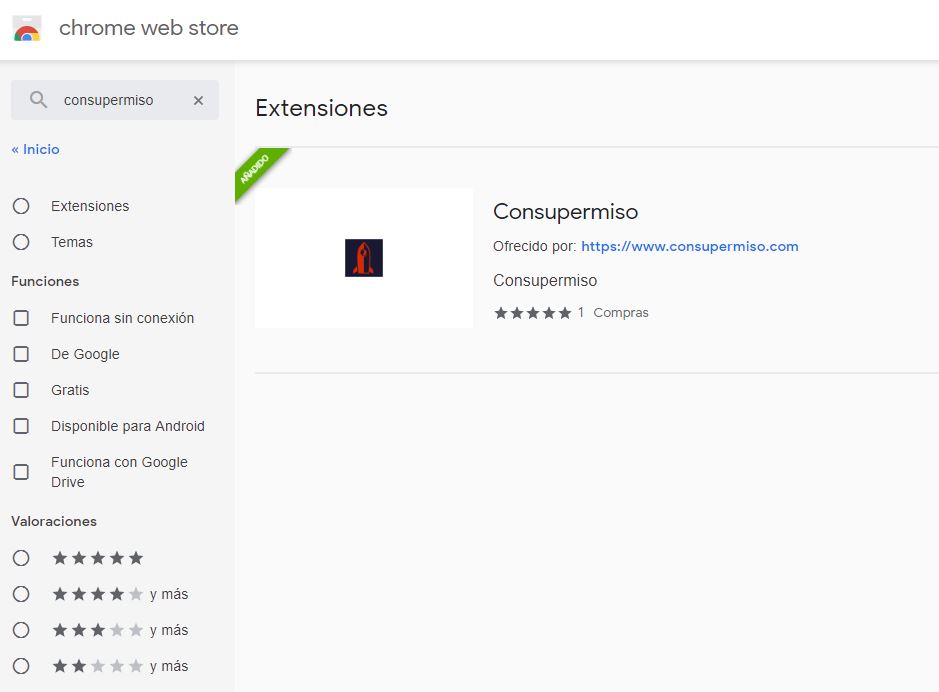This screenshot has width=939, height=692.
Task: Check Funciona con Google Drive
Action: pos(21,472)
